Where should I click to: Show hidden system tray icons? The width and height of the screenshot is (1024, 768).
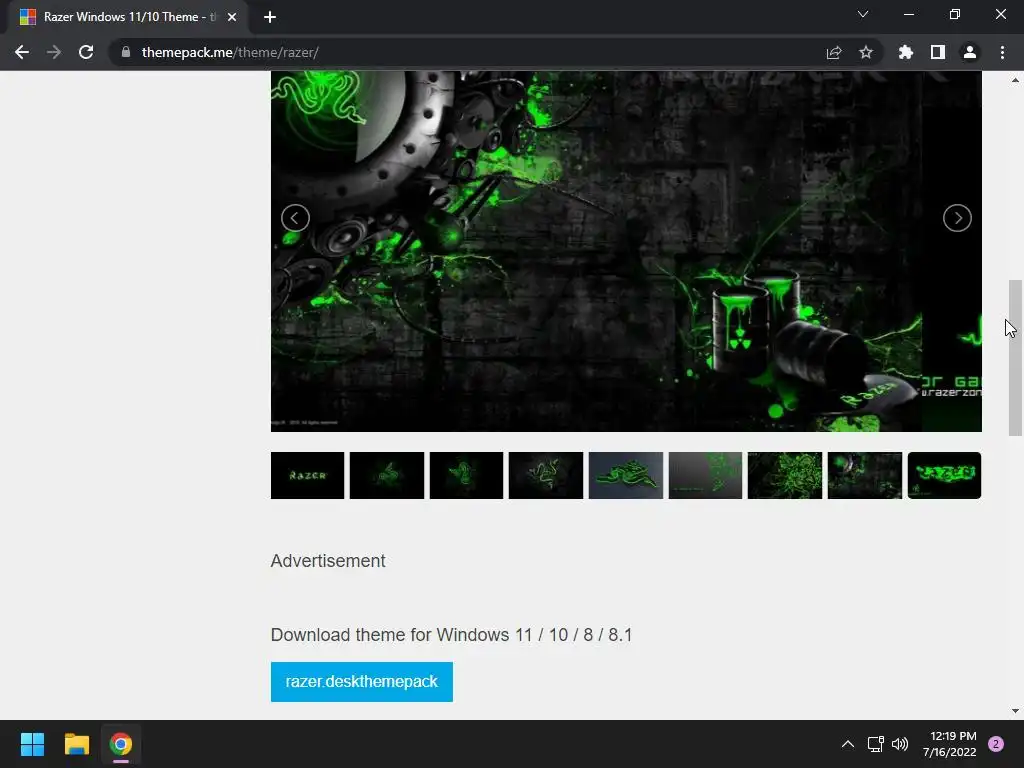point(848,744)
